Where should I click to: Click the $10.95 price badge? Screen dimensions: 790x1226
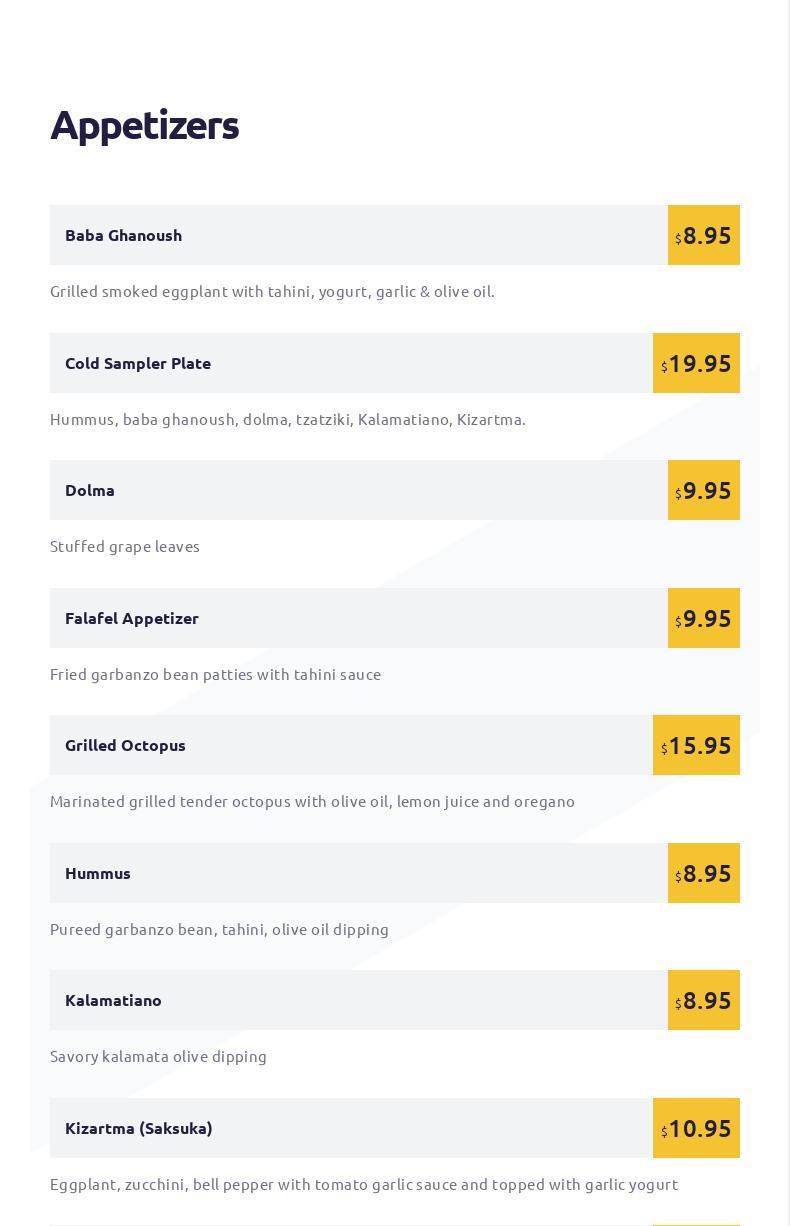(696, 1128)
